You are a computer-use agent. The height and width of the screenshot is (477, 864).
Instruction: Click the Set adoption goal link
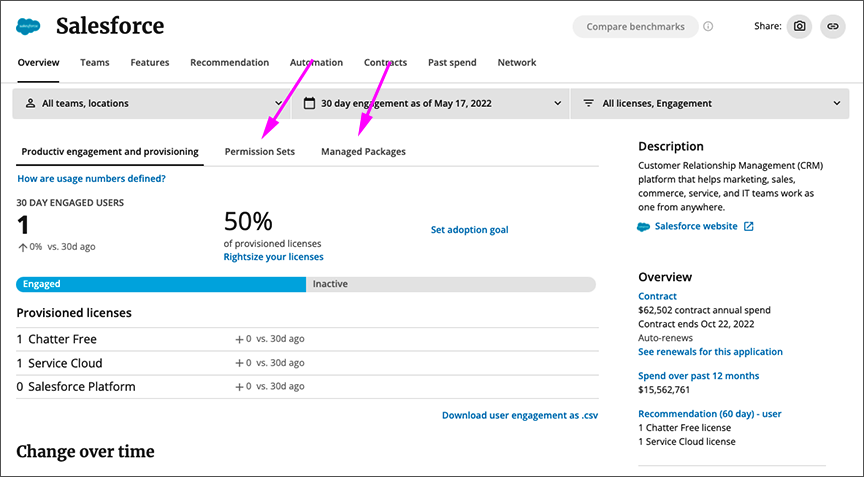(x=469, y=230)
